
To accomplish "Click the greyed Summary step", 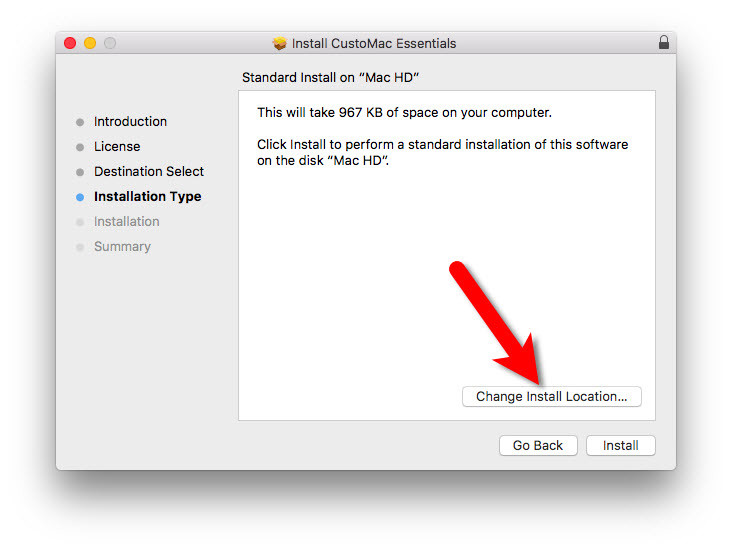I will [122, 247].
